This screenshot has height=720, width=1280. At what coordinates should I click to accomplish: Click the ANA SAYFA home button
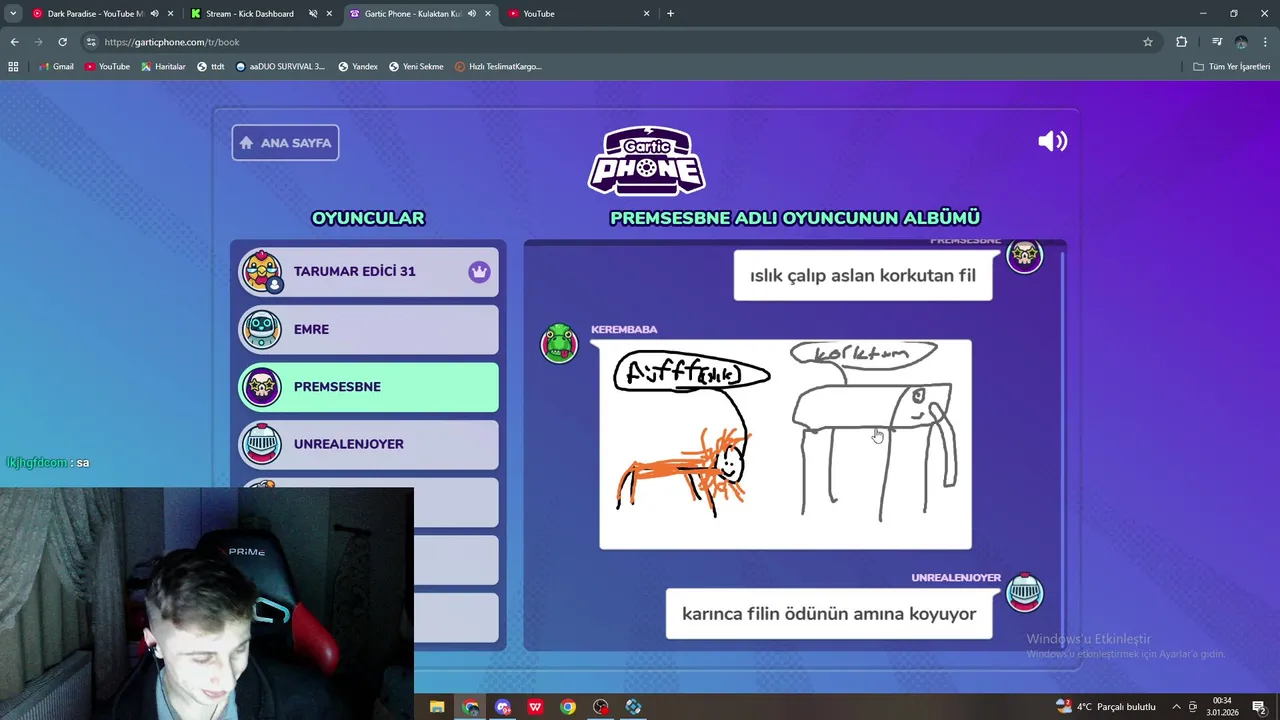[x=285, y=142]
